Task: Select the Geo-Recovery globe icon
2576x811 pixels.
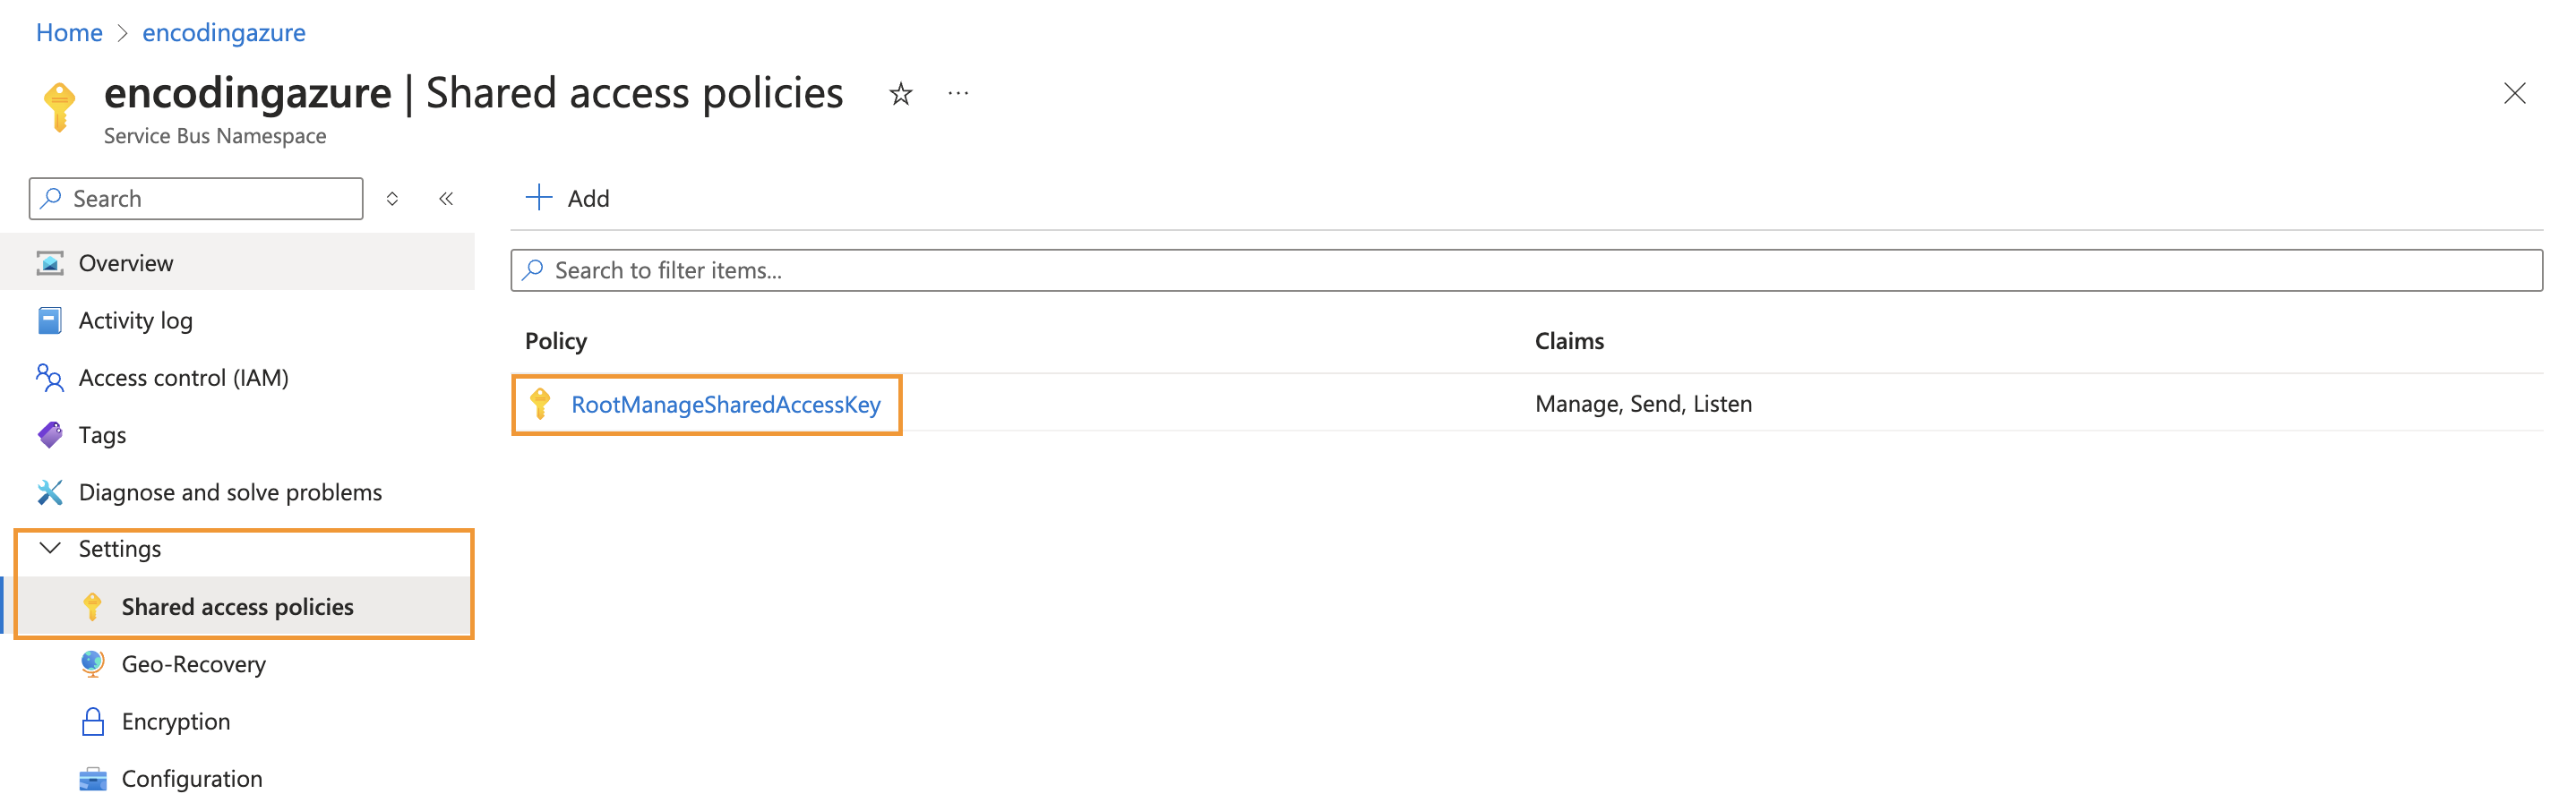Action: click(x=92, y=663)
